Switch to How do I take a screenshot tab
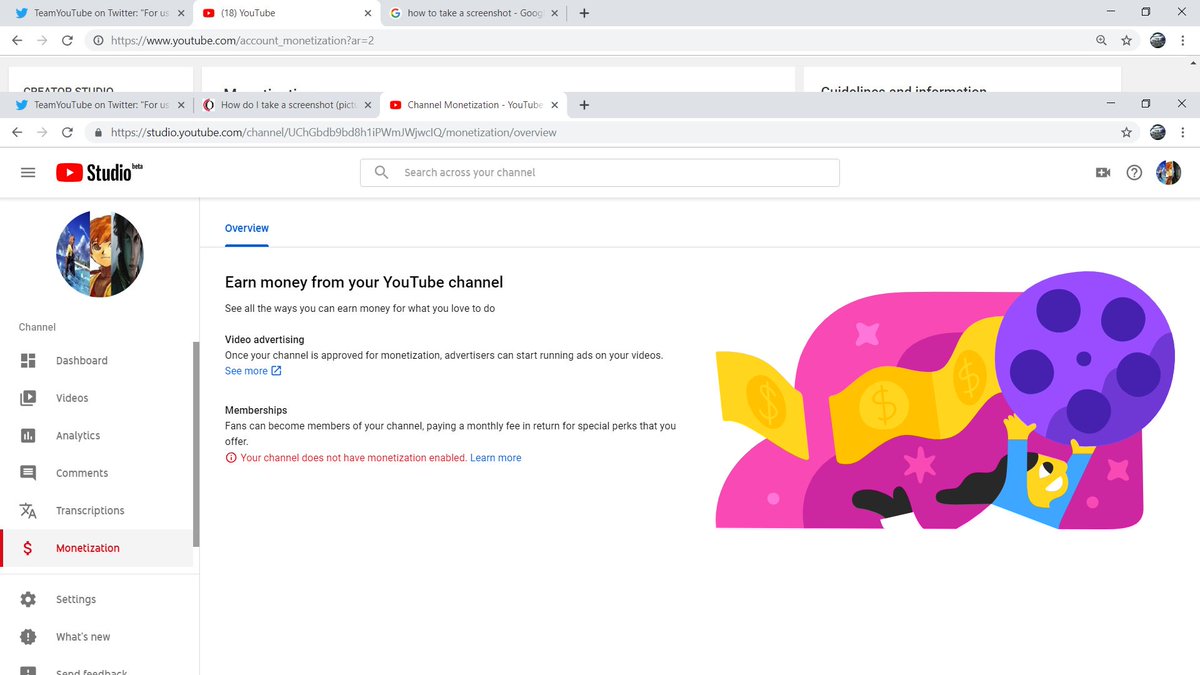1200x675 pixels. (x=288, y=105)
